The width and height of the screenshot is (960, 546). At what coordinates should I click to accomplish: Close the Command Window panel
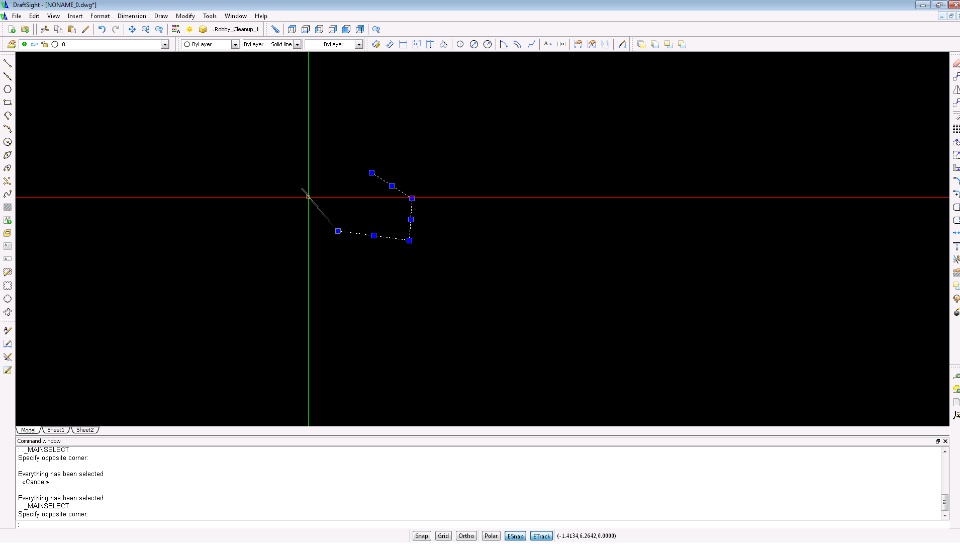(945, 441)
